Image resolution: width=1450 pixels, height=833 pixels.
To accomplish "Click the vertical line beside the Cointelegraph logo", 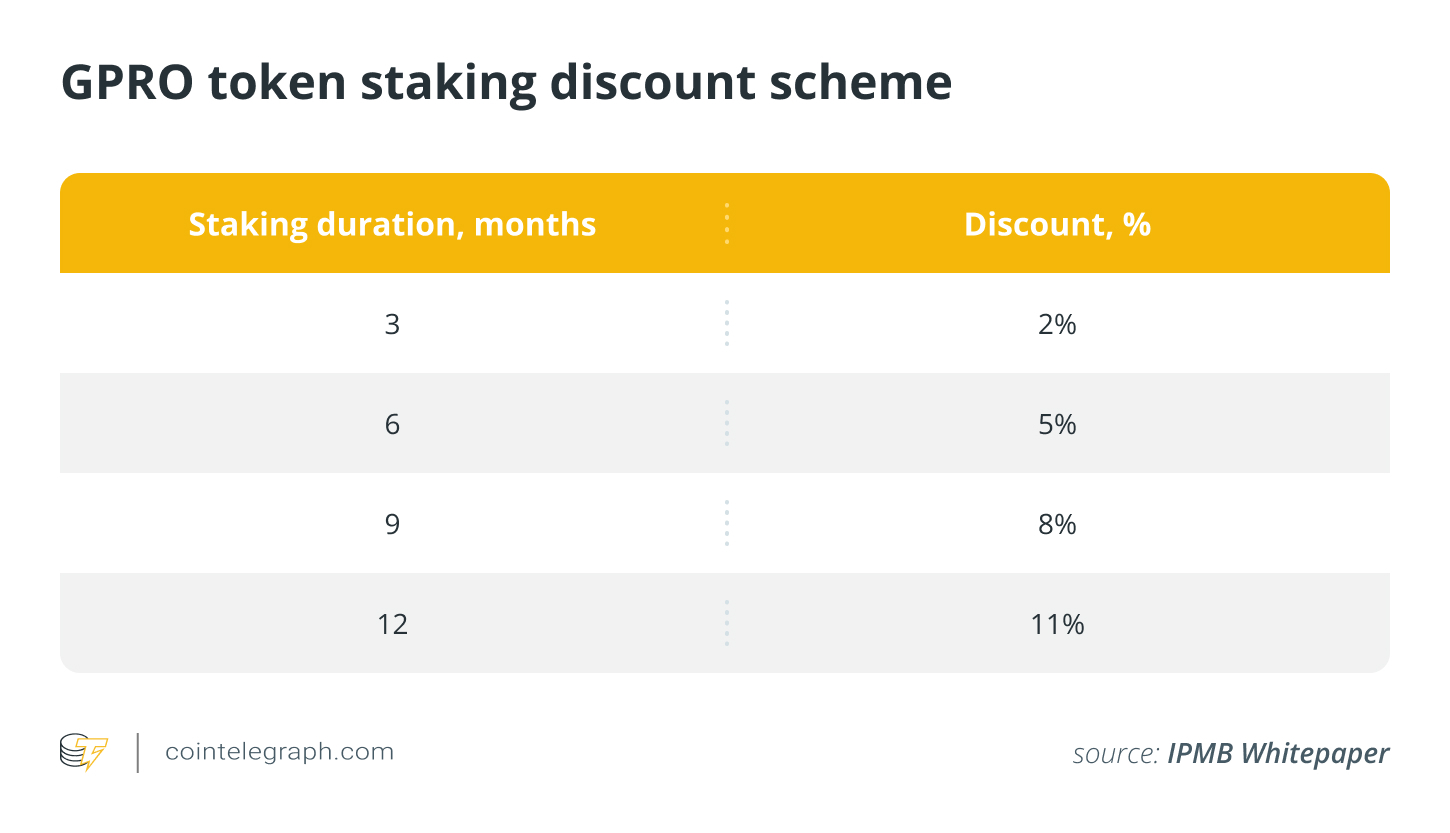I will (x=137, y=752).
